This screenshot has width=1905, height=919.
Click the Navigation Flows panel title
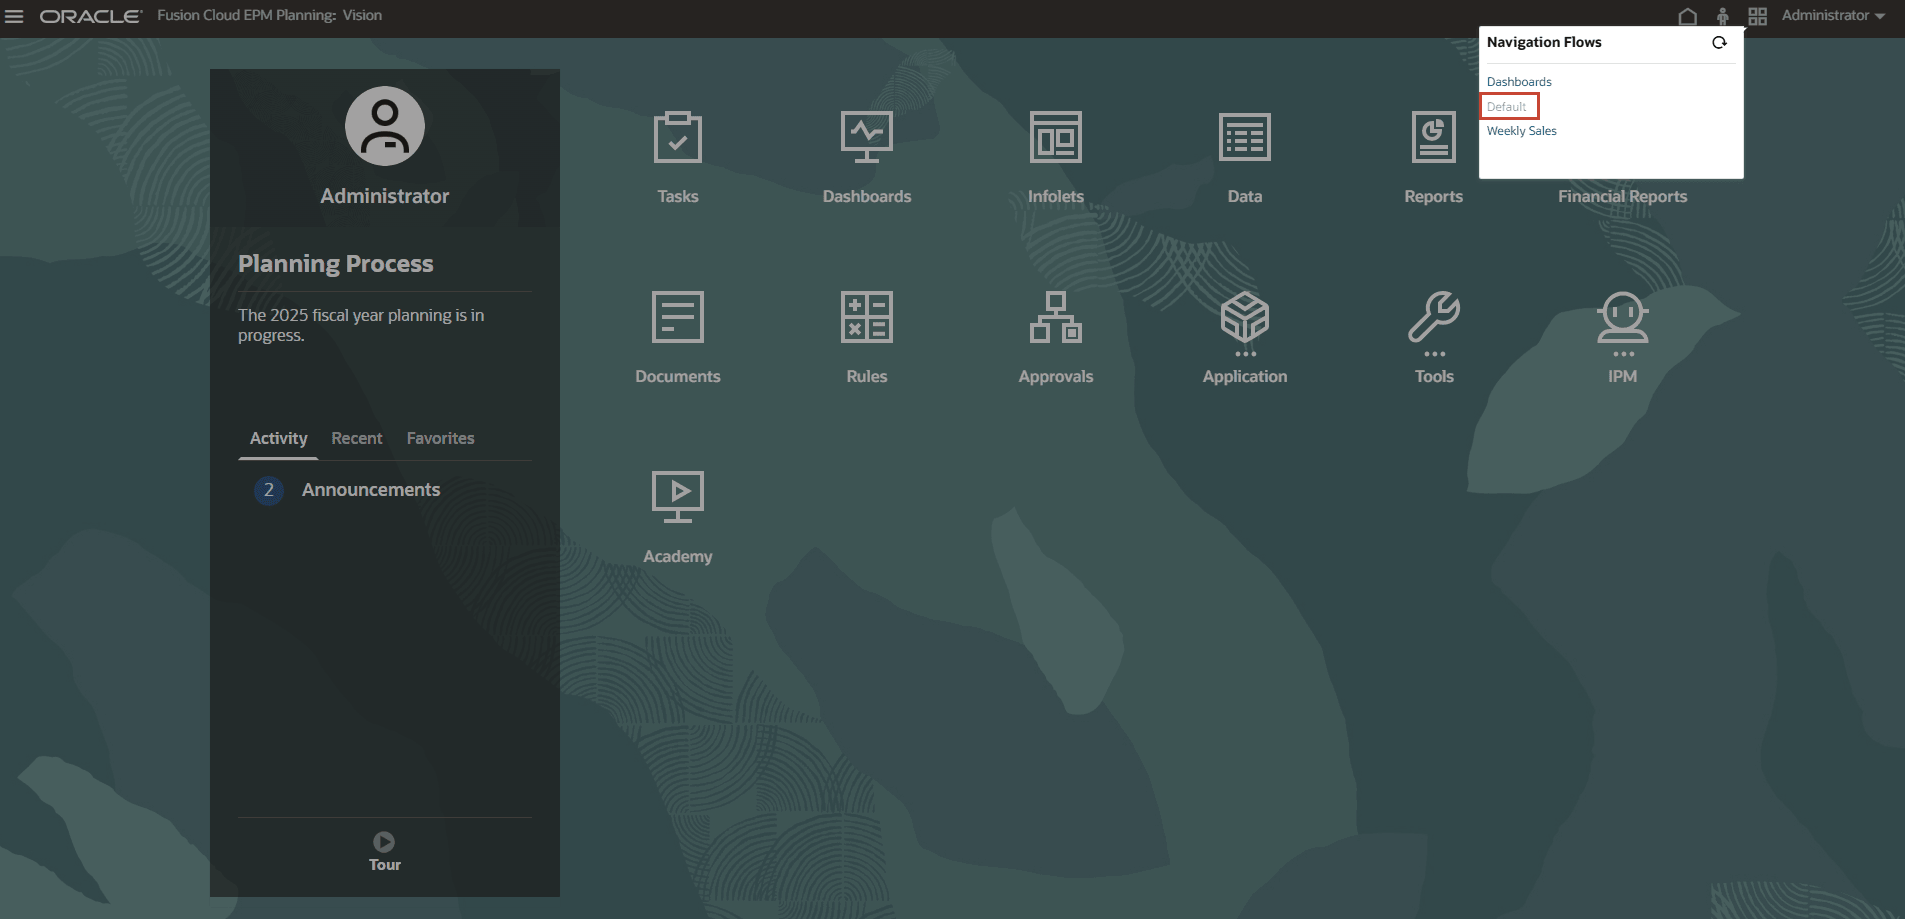(x=1544, y=42)
